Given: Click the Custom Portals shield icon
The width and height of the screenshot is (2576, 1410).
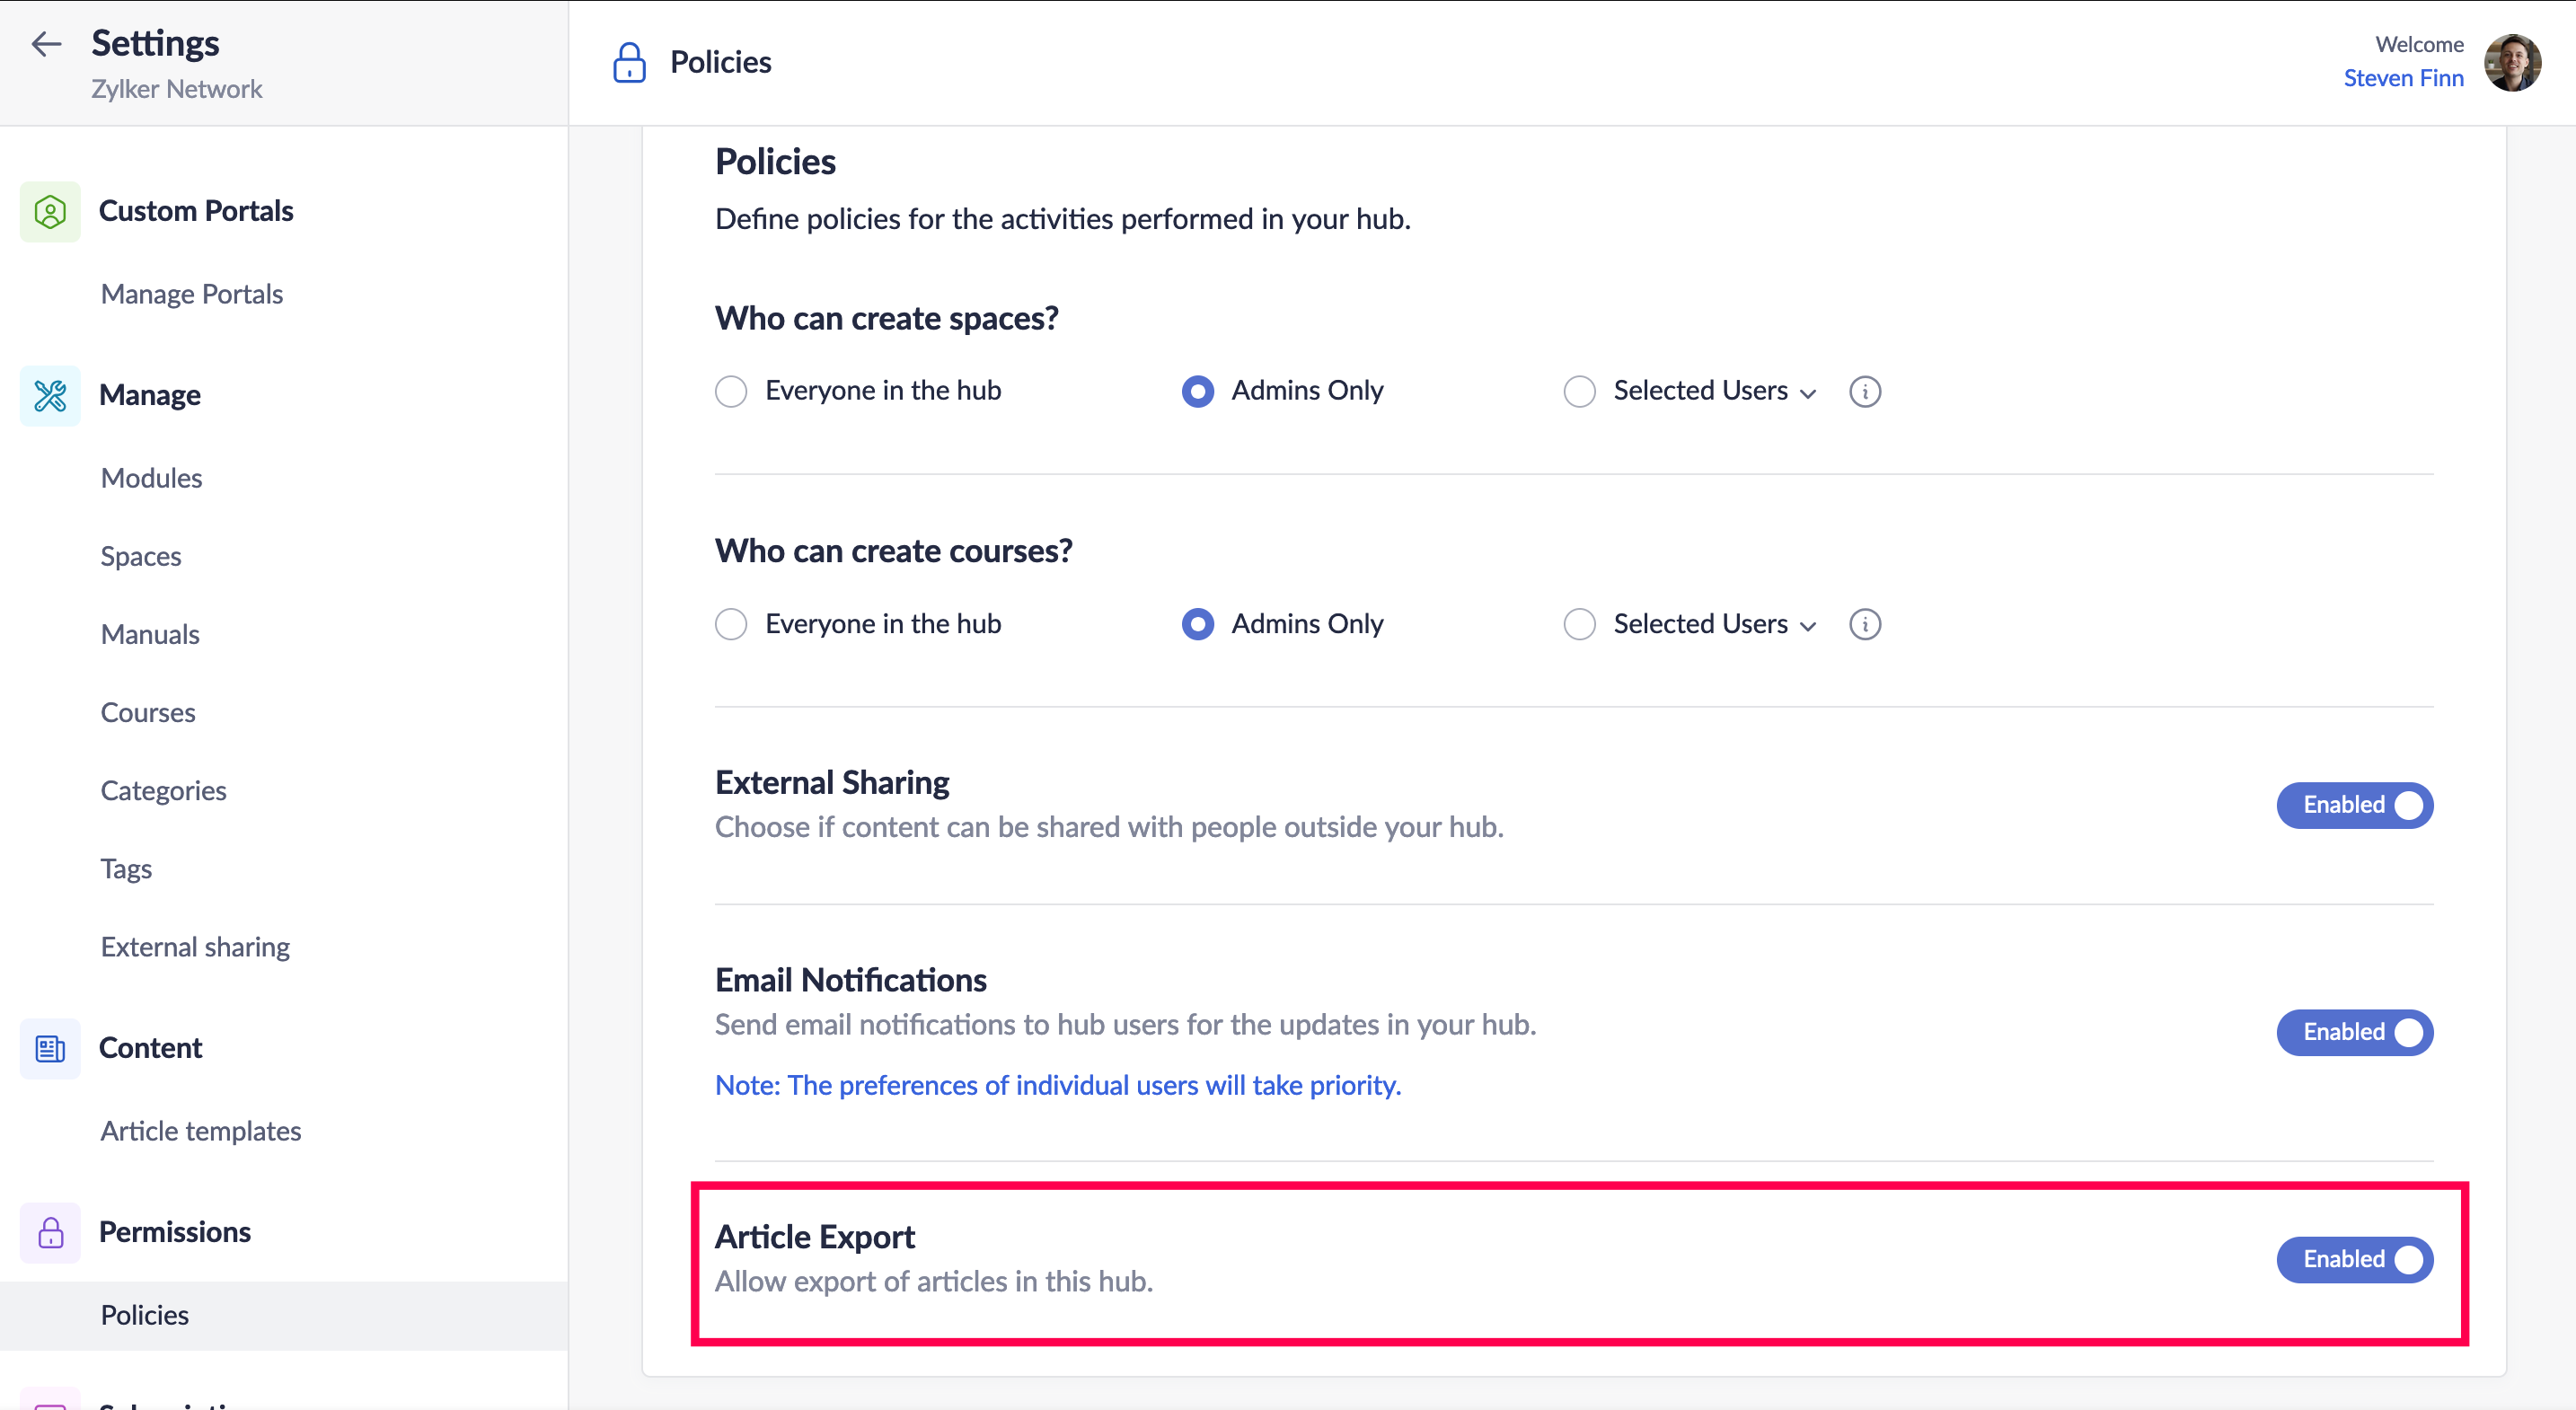Looking at the screenshot, I should pos(50,211).
